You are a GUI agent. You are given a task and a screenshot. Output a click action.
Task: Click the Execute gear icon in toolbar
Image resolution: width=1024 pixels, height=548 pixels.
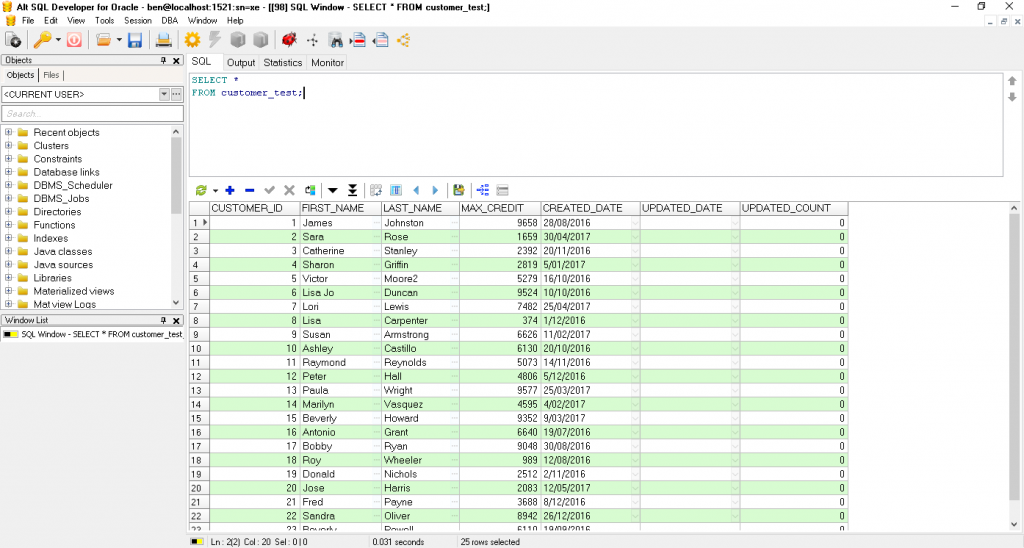point(192,40)
